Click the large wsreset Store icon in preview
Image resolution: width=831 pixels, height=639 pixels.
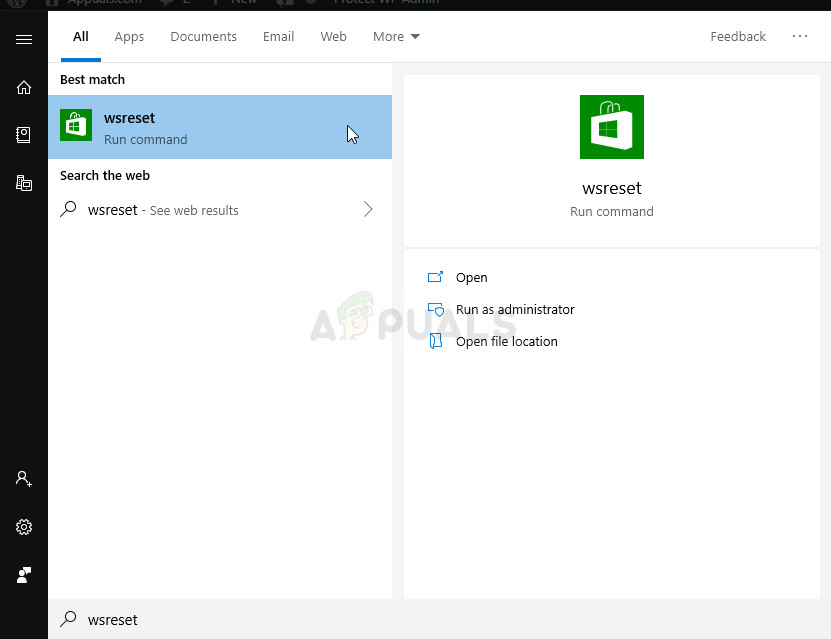click(x=612, y=127)
